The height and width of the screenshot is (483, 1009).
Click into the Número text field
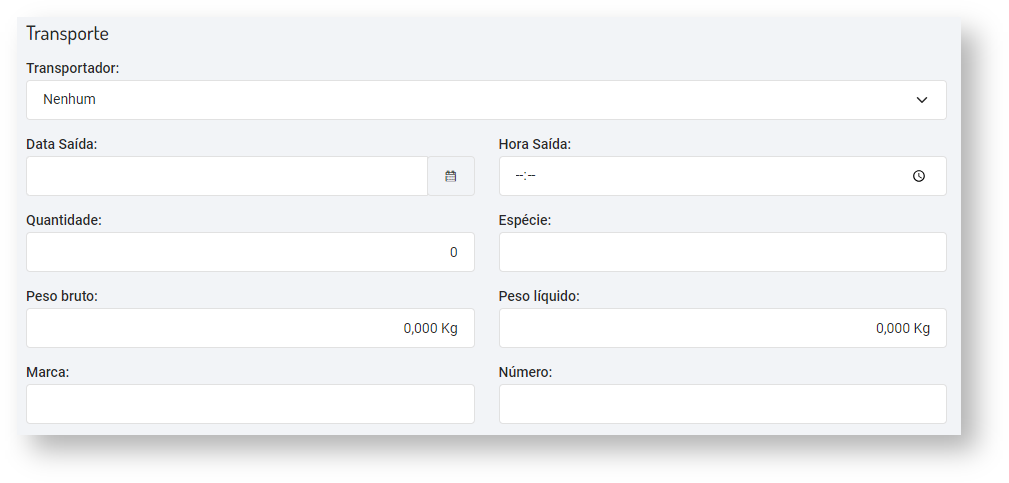click(x=722, y=404)
